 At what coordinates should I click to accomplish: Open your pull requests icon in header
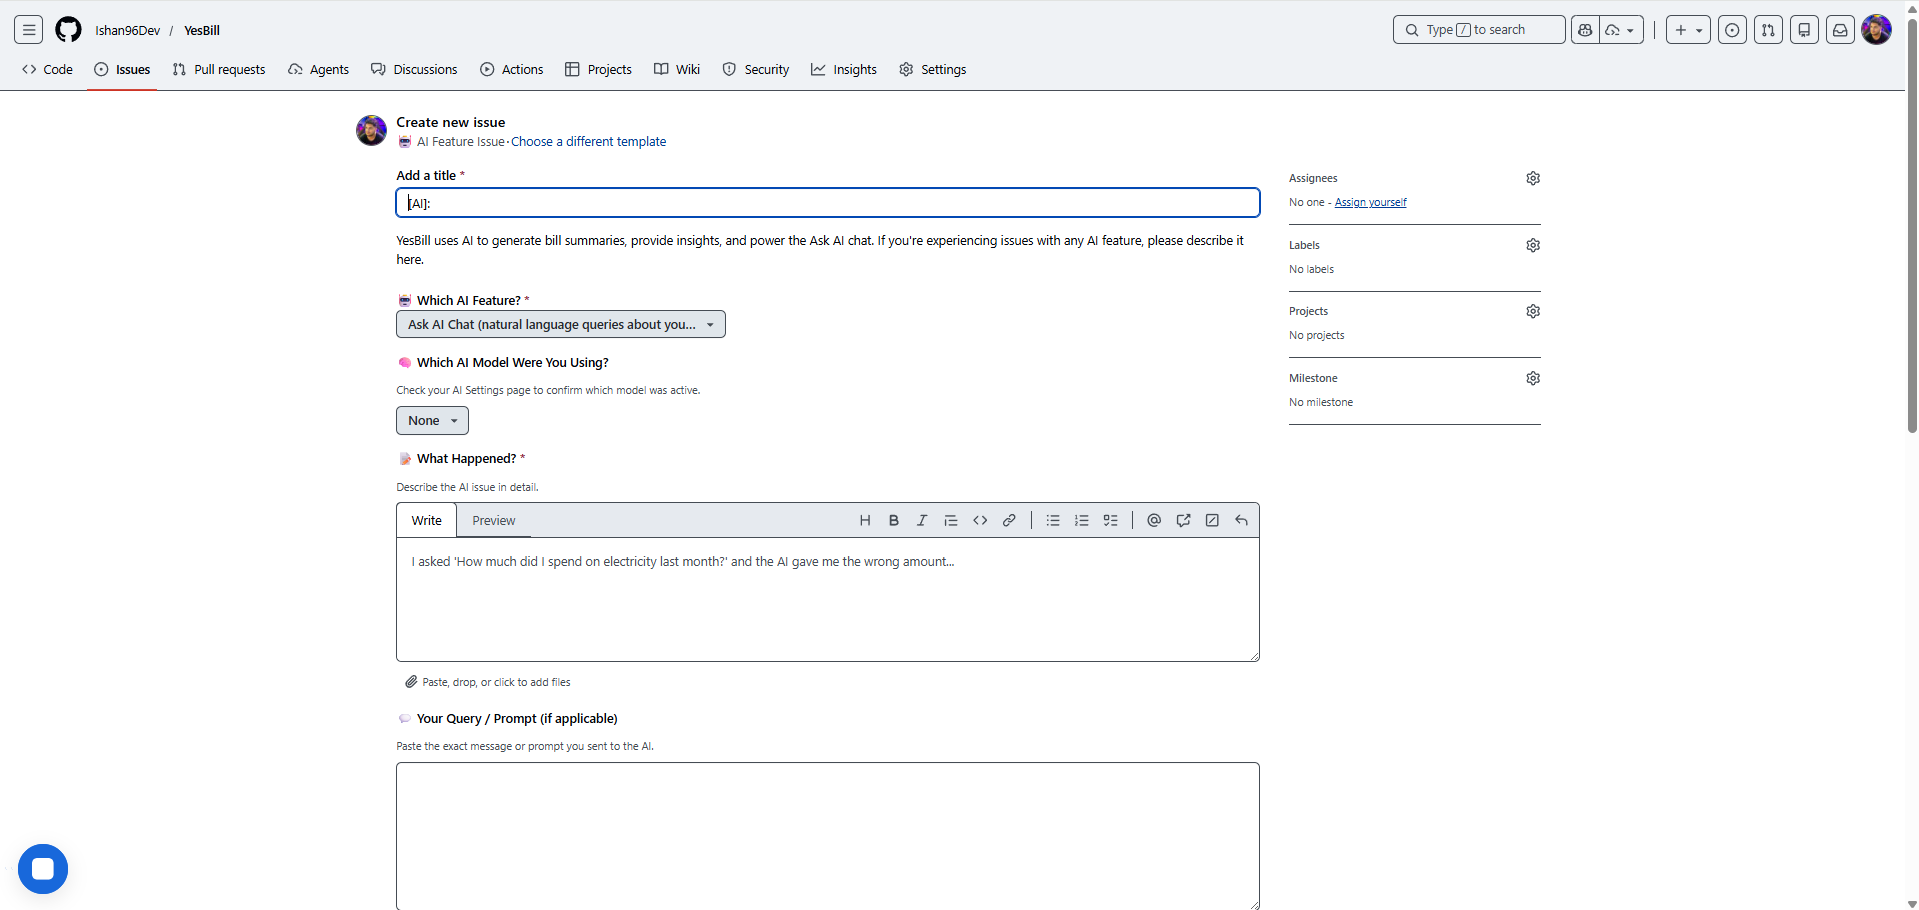coord(1768,30)
